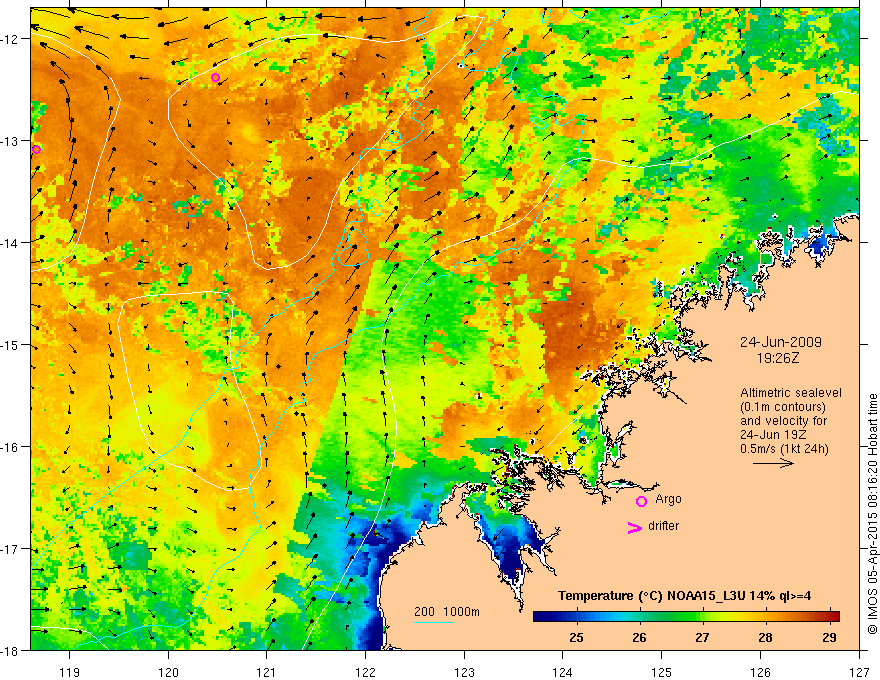This screenshot has width=880, height=680.
Task: Click the "24-Jun-2009" date label
Action: [781, 342]
